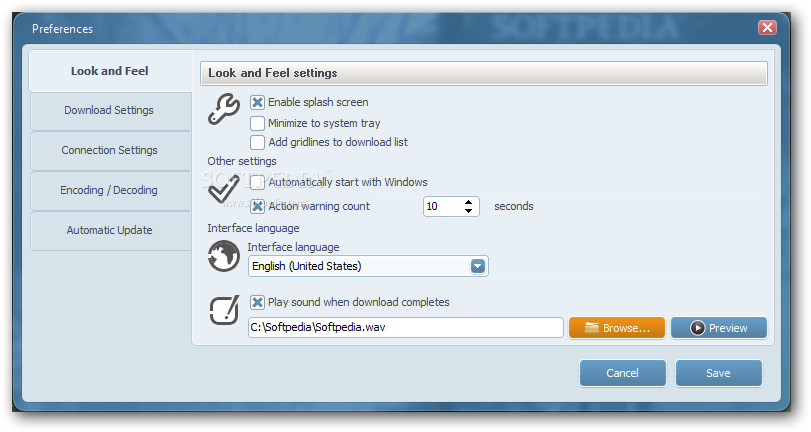
Task: Click the notepad icon beside sound option
Action: pyautogui.click(x=224, y=310)
